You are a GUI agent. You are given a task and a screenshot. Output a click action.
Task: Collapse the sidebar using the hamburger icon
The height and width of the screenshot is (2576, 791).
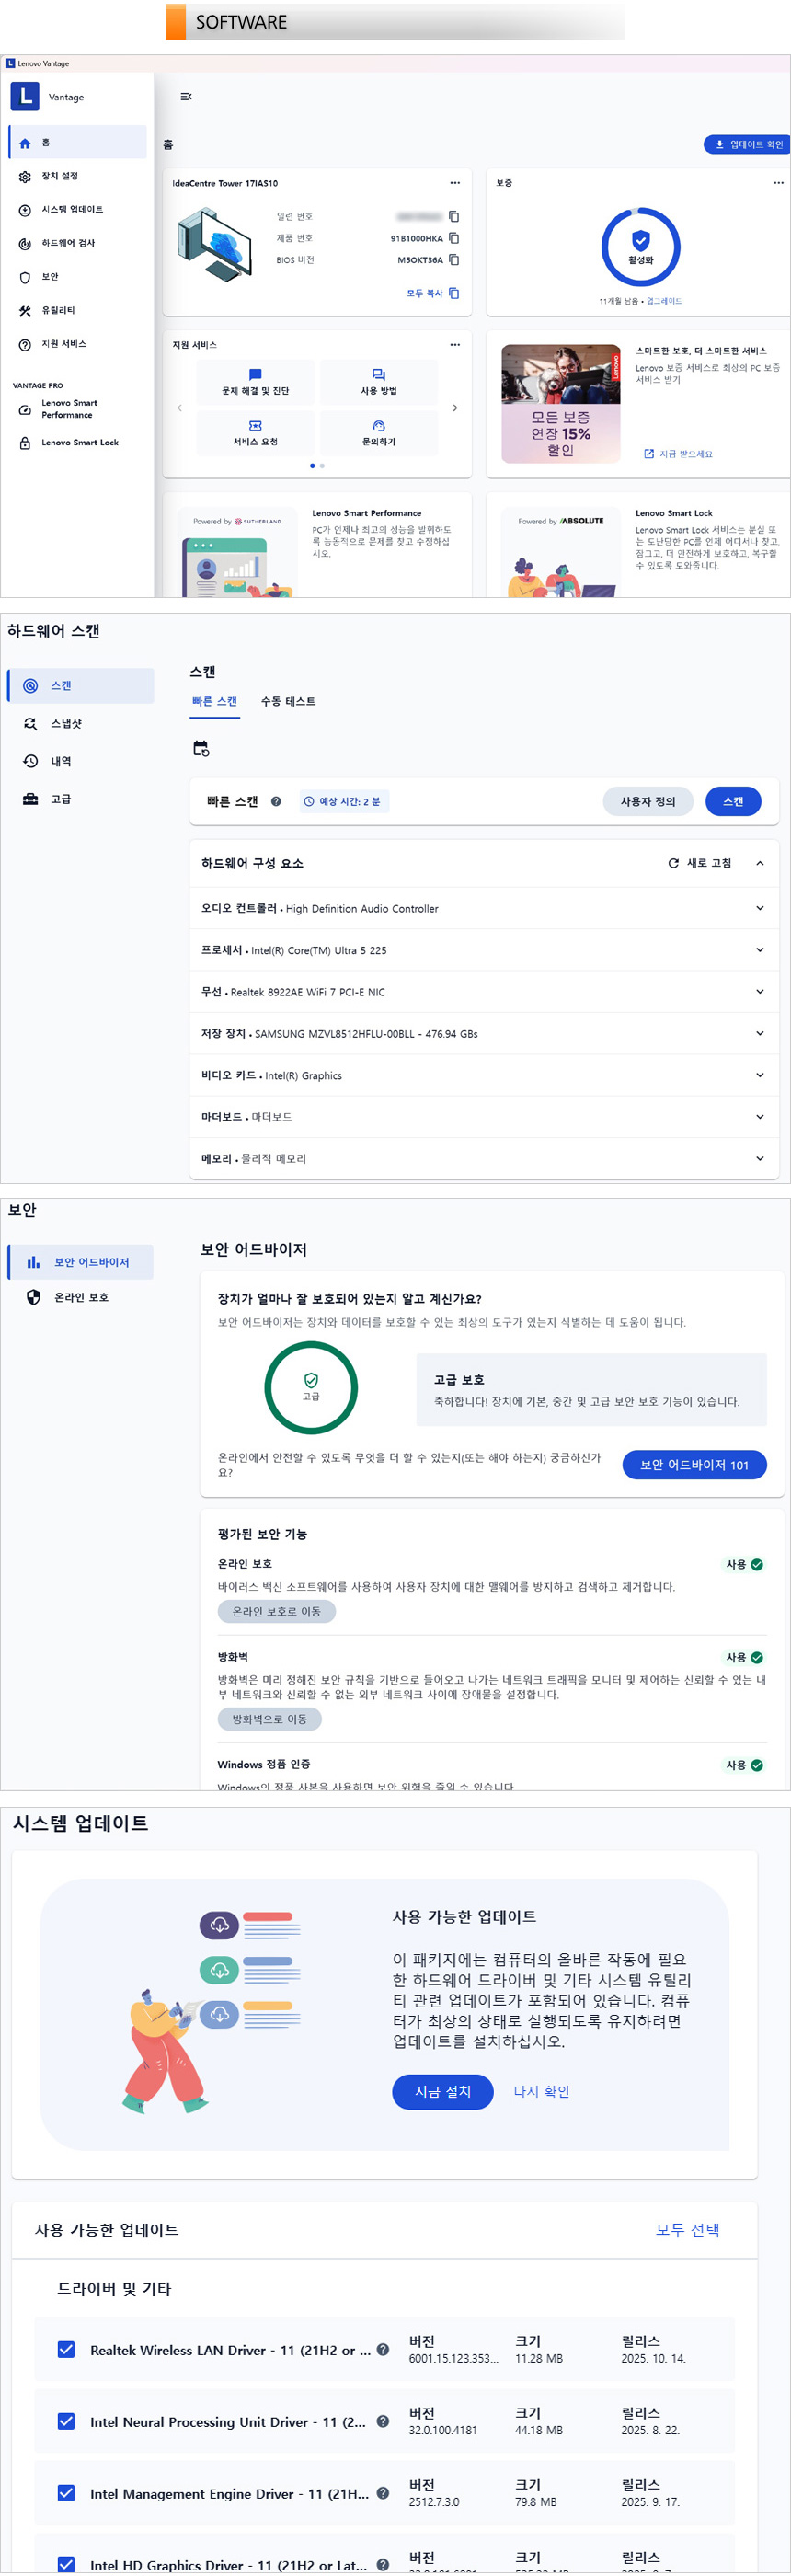186,97
